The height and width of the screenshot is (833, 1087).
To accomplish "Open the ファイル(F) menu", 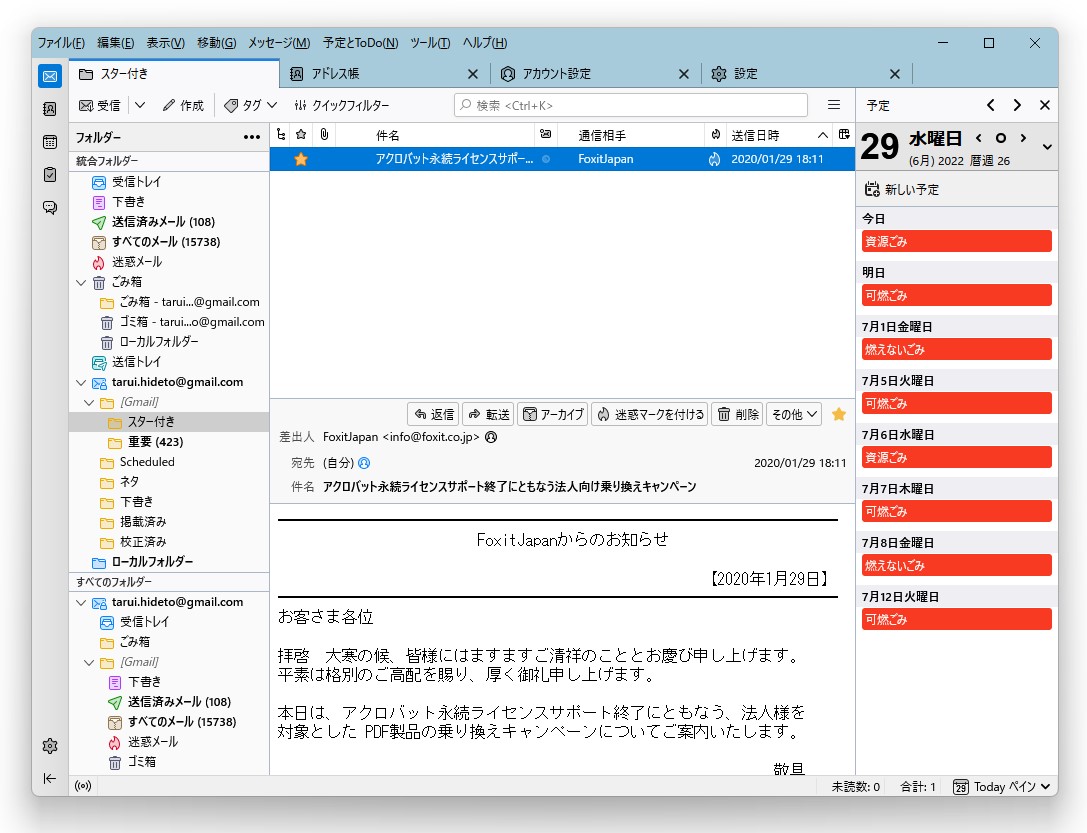I will pos(61,43).
